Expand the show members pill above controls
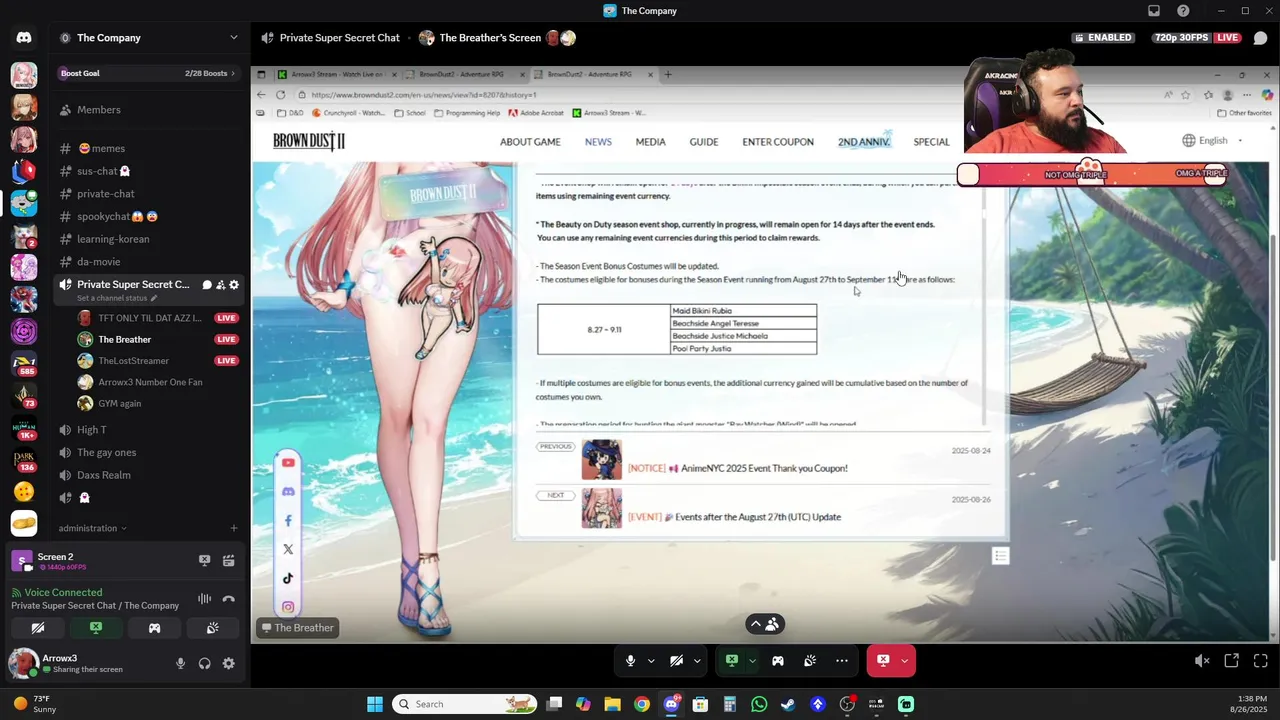 (x=765, y=625)
